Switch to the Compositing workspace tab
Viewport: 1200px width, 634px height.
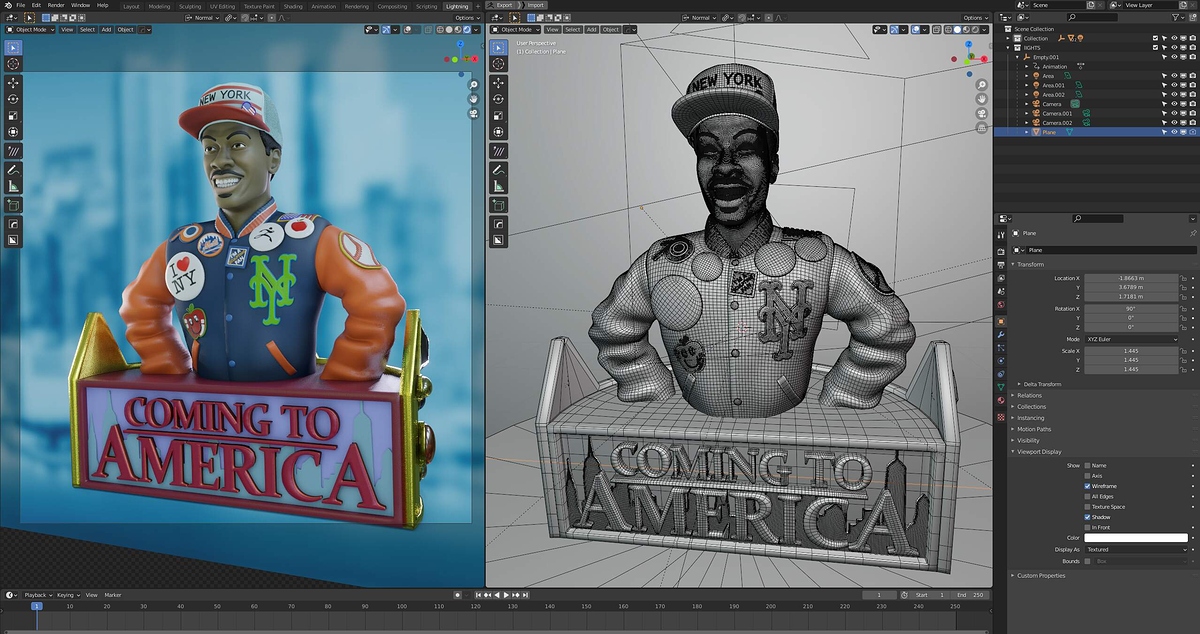(392, 6)
